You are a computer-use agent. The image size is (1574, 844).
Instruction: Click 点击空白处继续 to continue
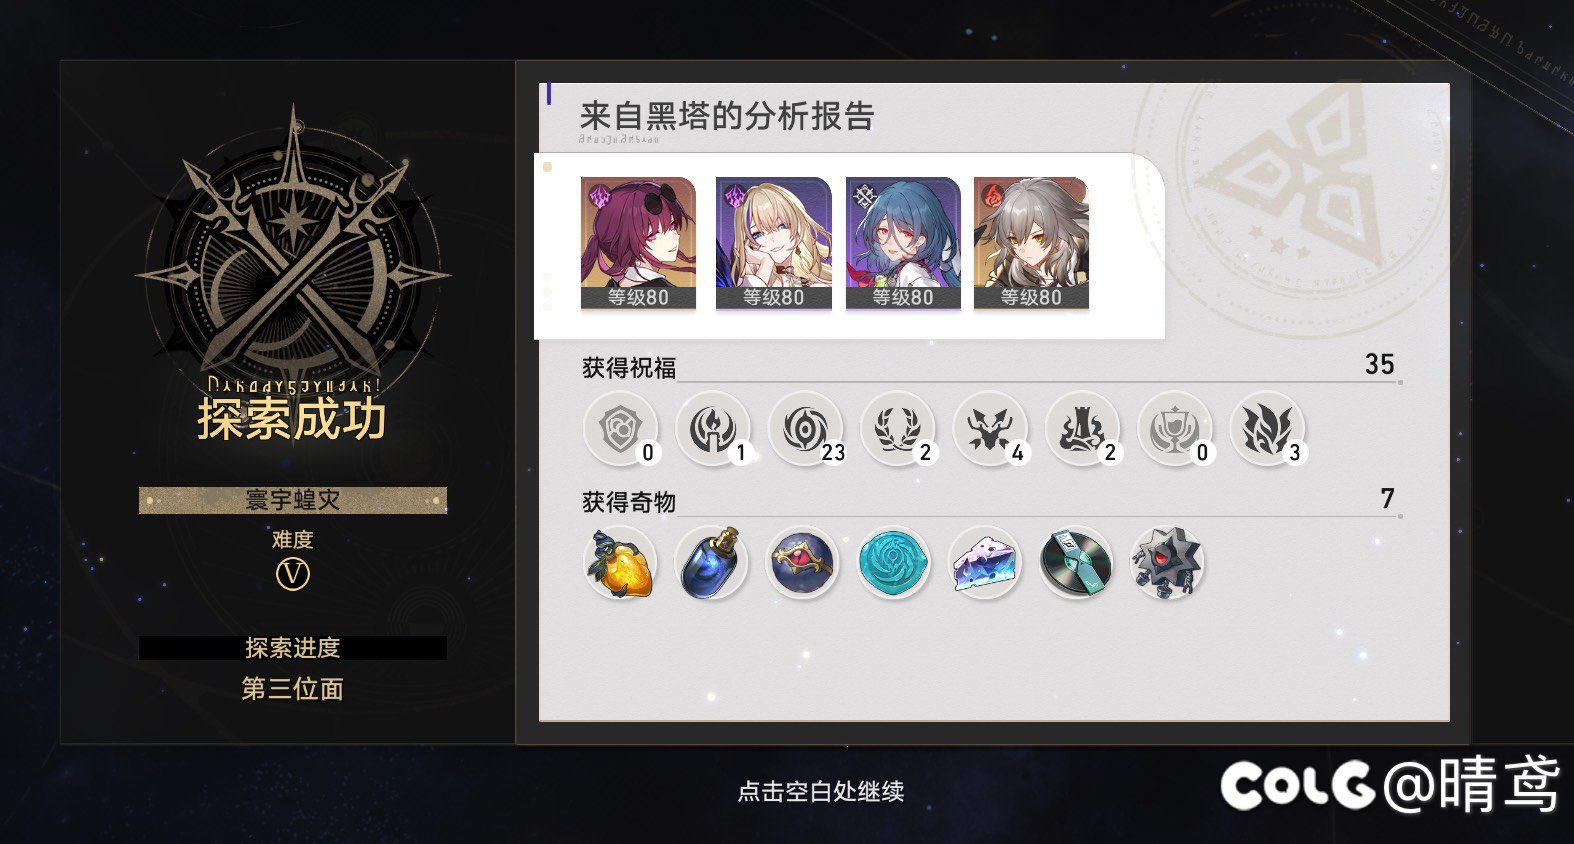pyautogui.click(x=821, y=791)
